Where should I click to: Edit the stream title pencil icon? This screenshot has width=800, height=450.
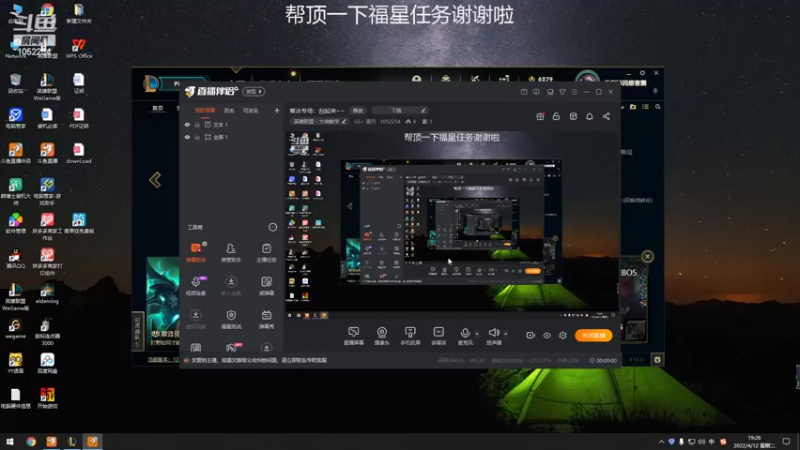(x=423, y=110)
